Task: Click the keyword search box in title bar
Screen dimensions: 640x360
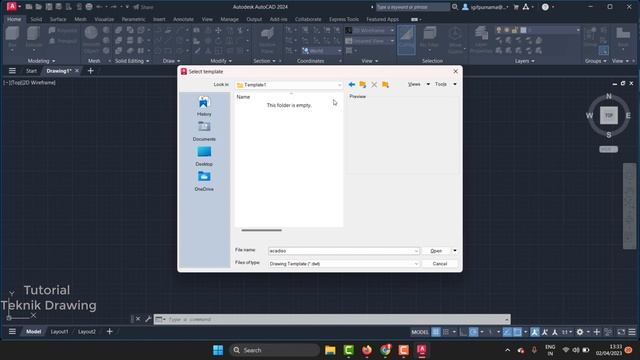Action: click(x=413, y=7)
